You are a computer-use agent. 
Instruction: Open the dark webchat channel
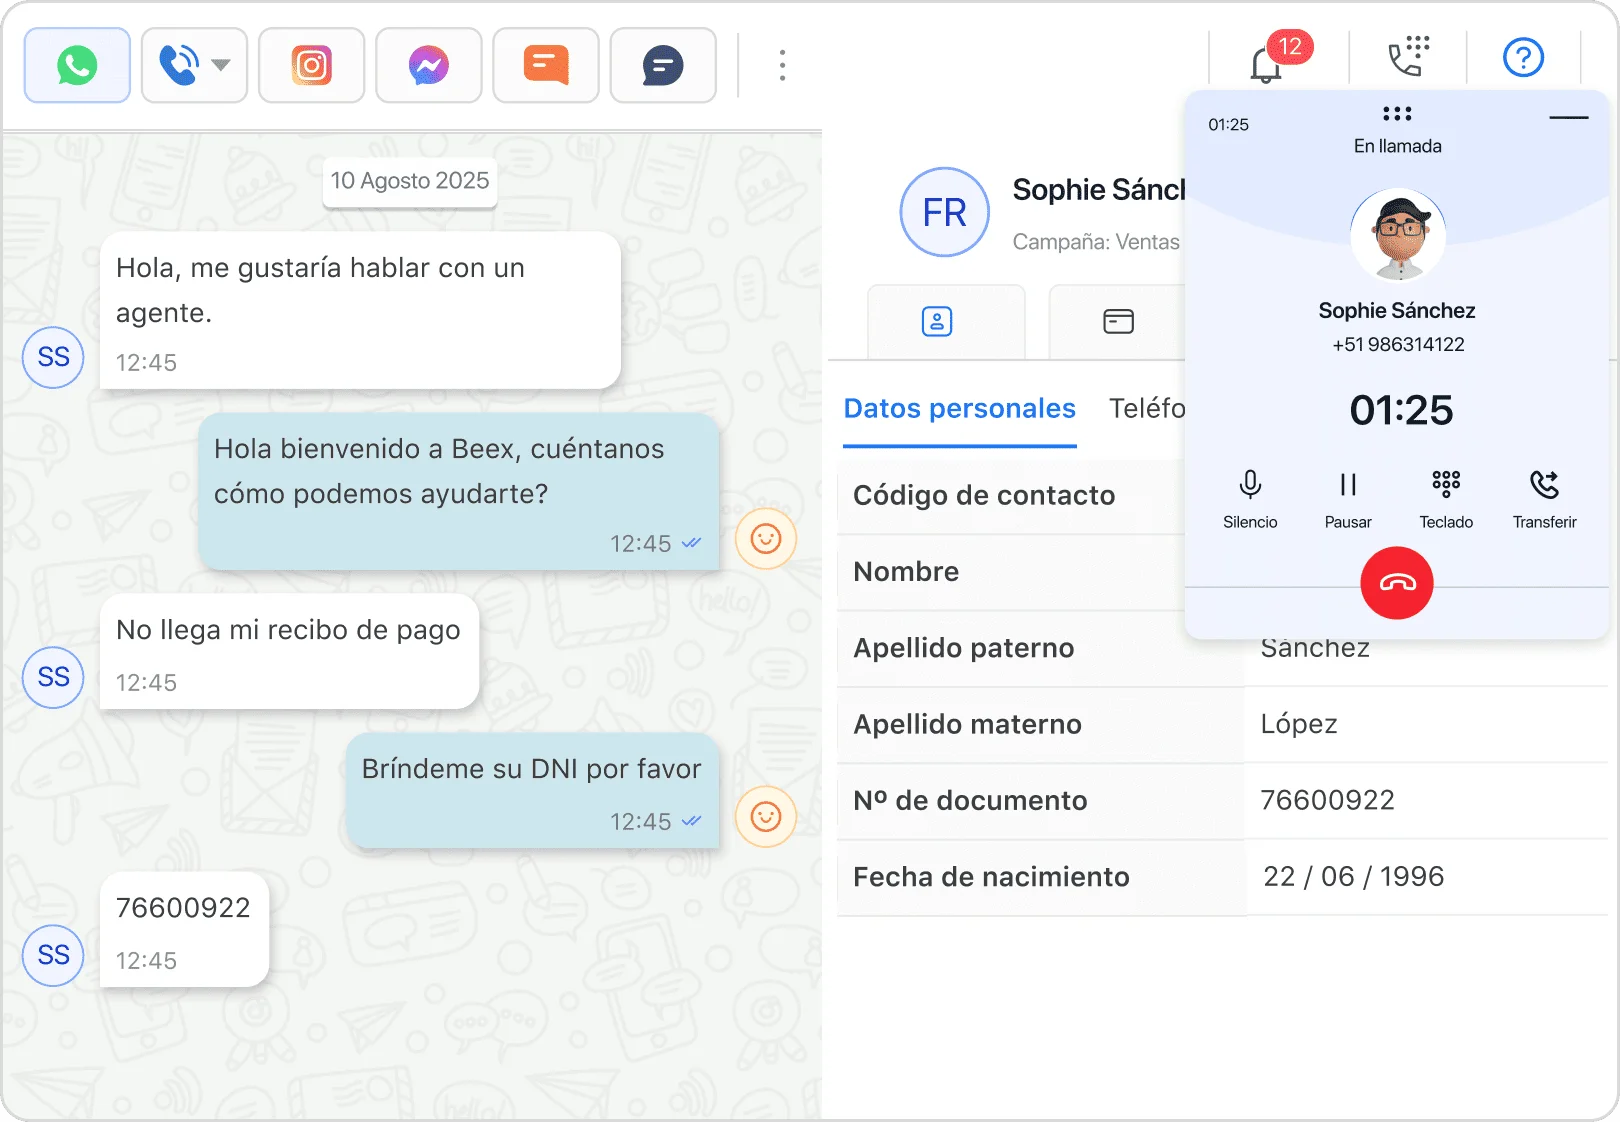click(662, 66)
